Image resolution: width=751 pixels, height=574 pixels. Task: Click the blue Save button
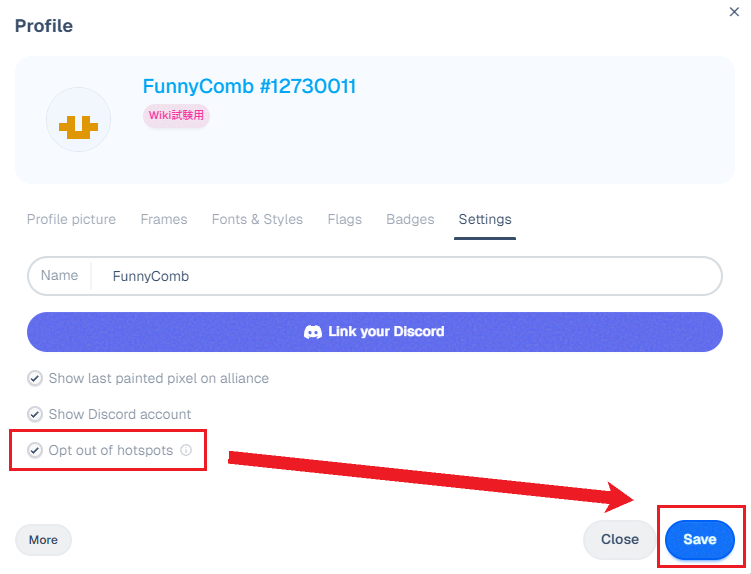[700, 540]
